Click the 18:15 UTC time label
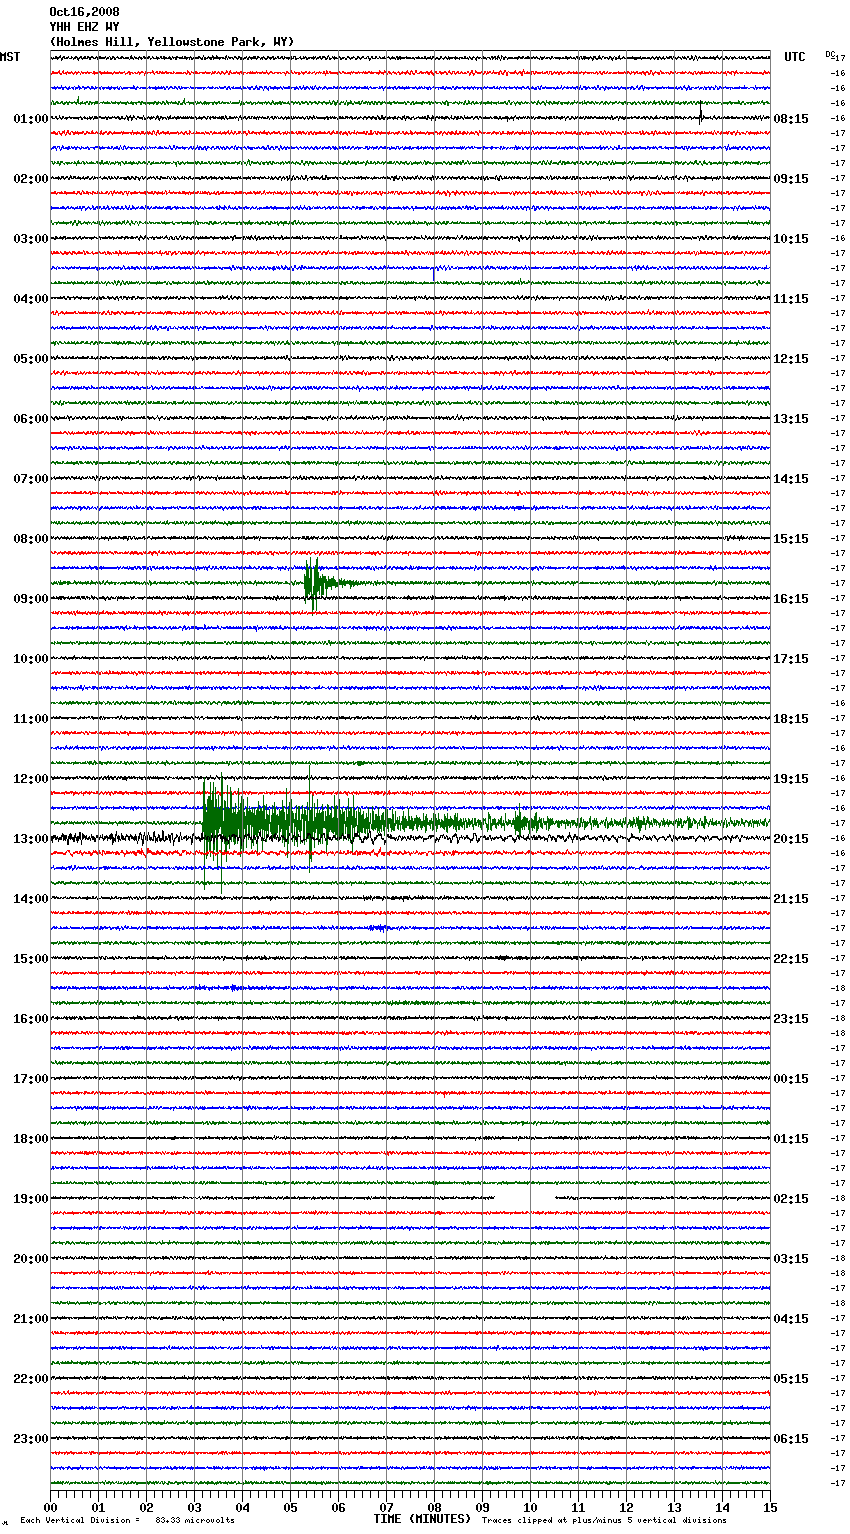This screenshot has height=1534, width=850. (x=791, y=719)
